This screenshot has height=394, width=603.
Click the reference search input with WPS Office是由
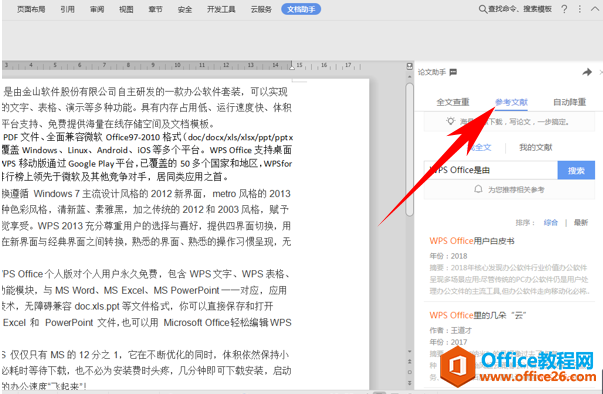pos(491,170)
